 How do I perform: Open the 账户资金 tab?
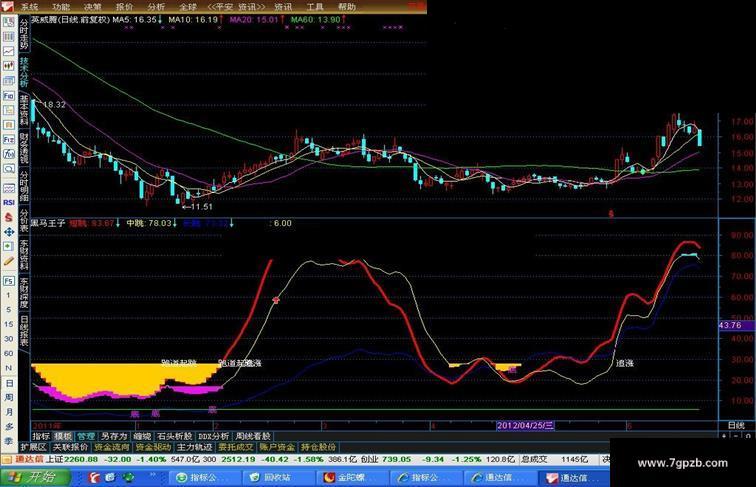pos(277,447)
